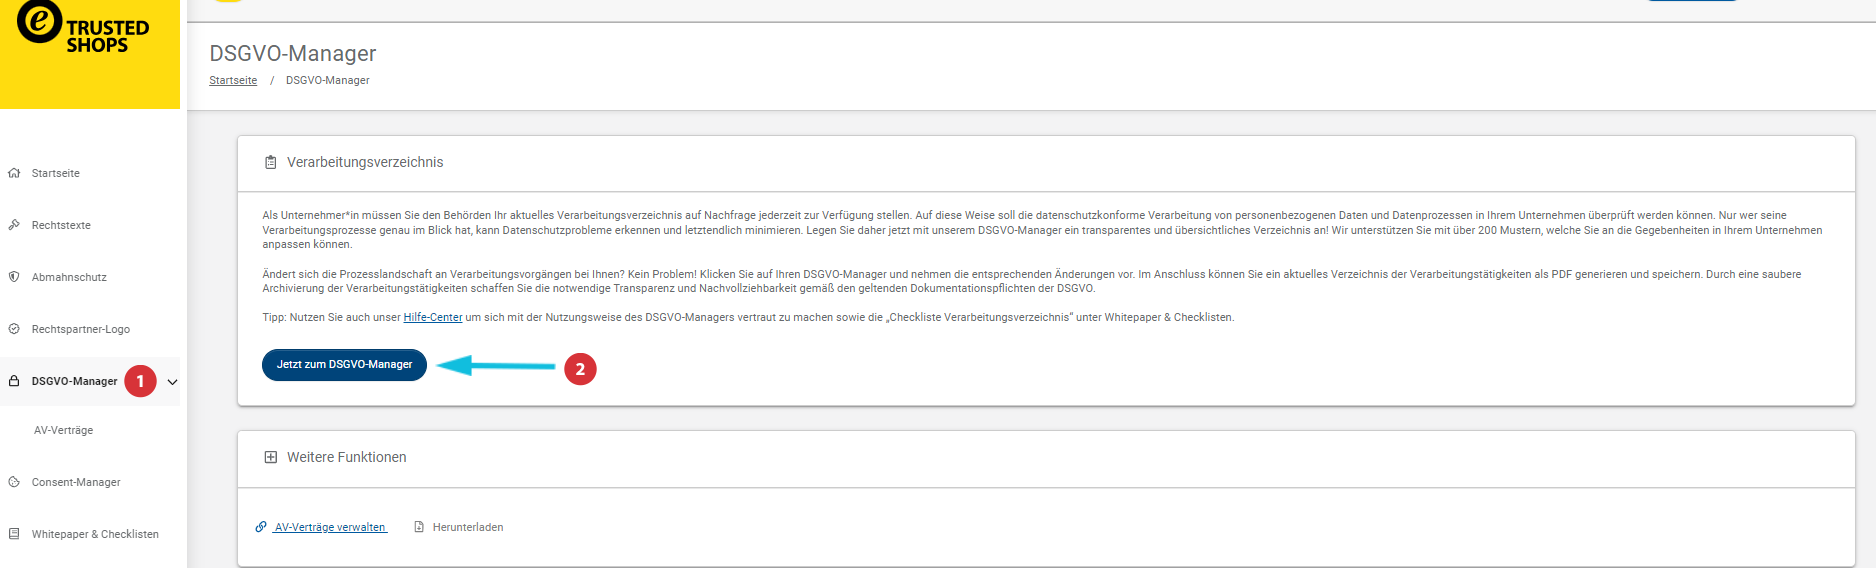
Task: Click the Startseite house icon
Action: 14,173
